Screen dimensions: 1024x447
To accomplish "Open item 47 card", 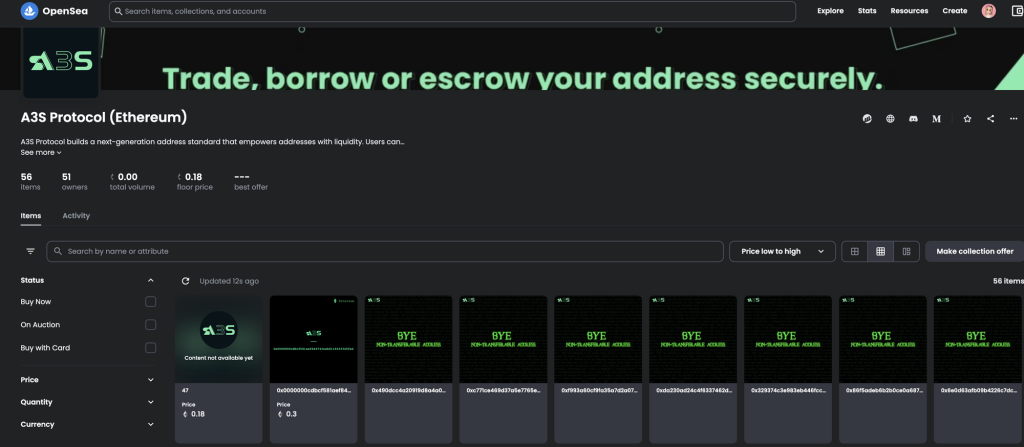I will [x=219, y=369].
